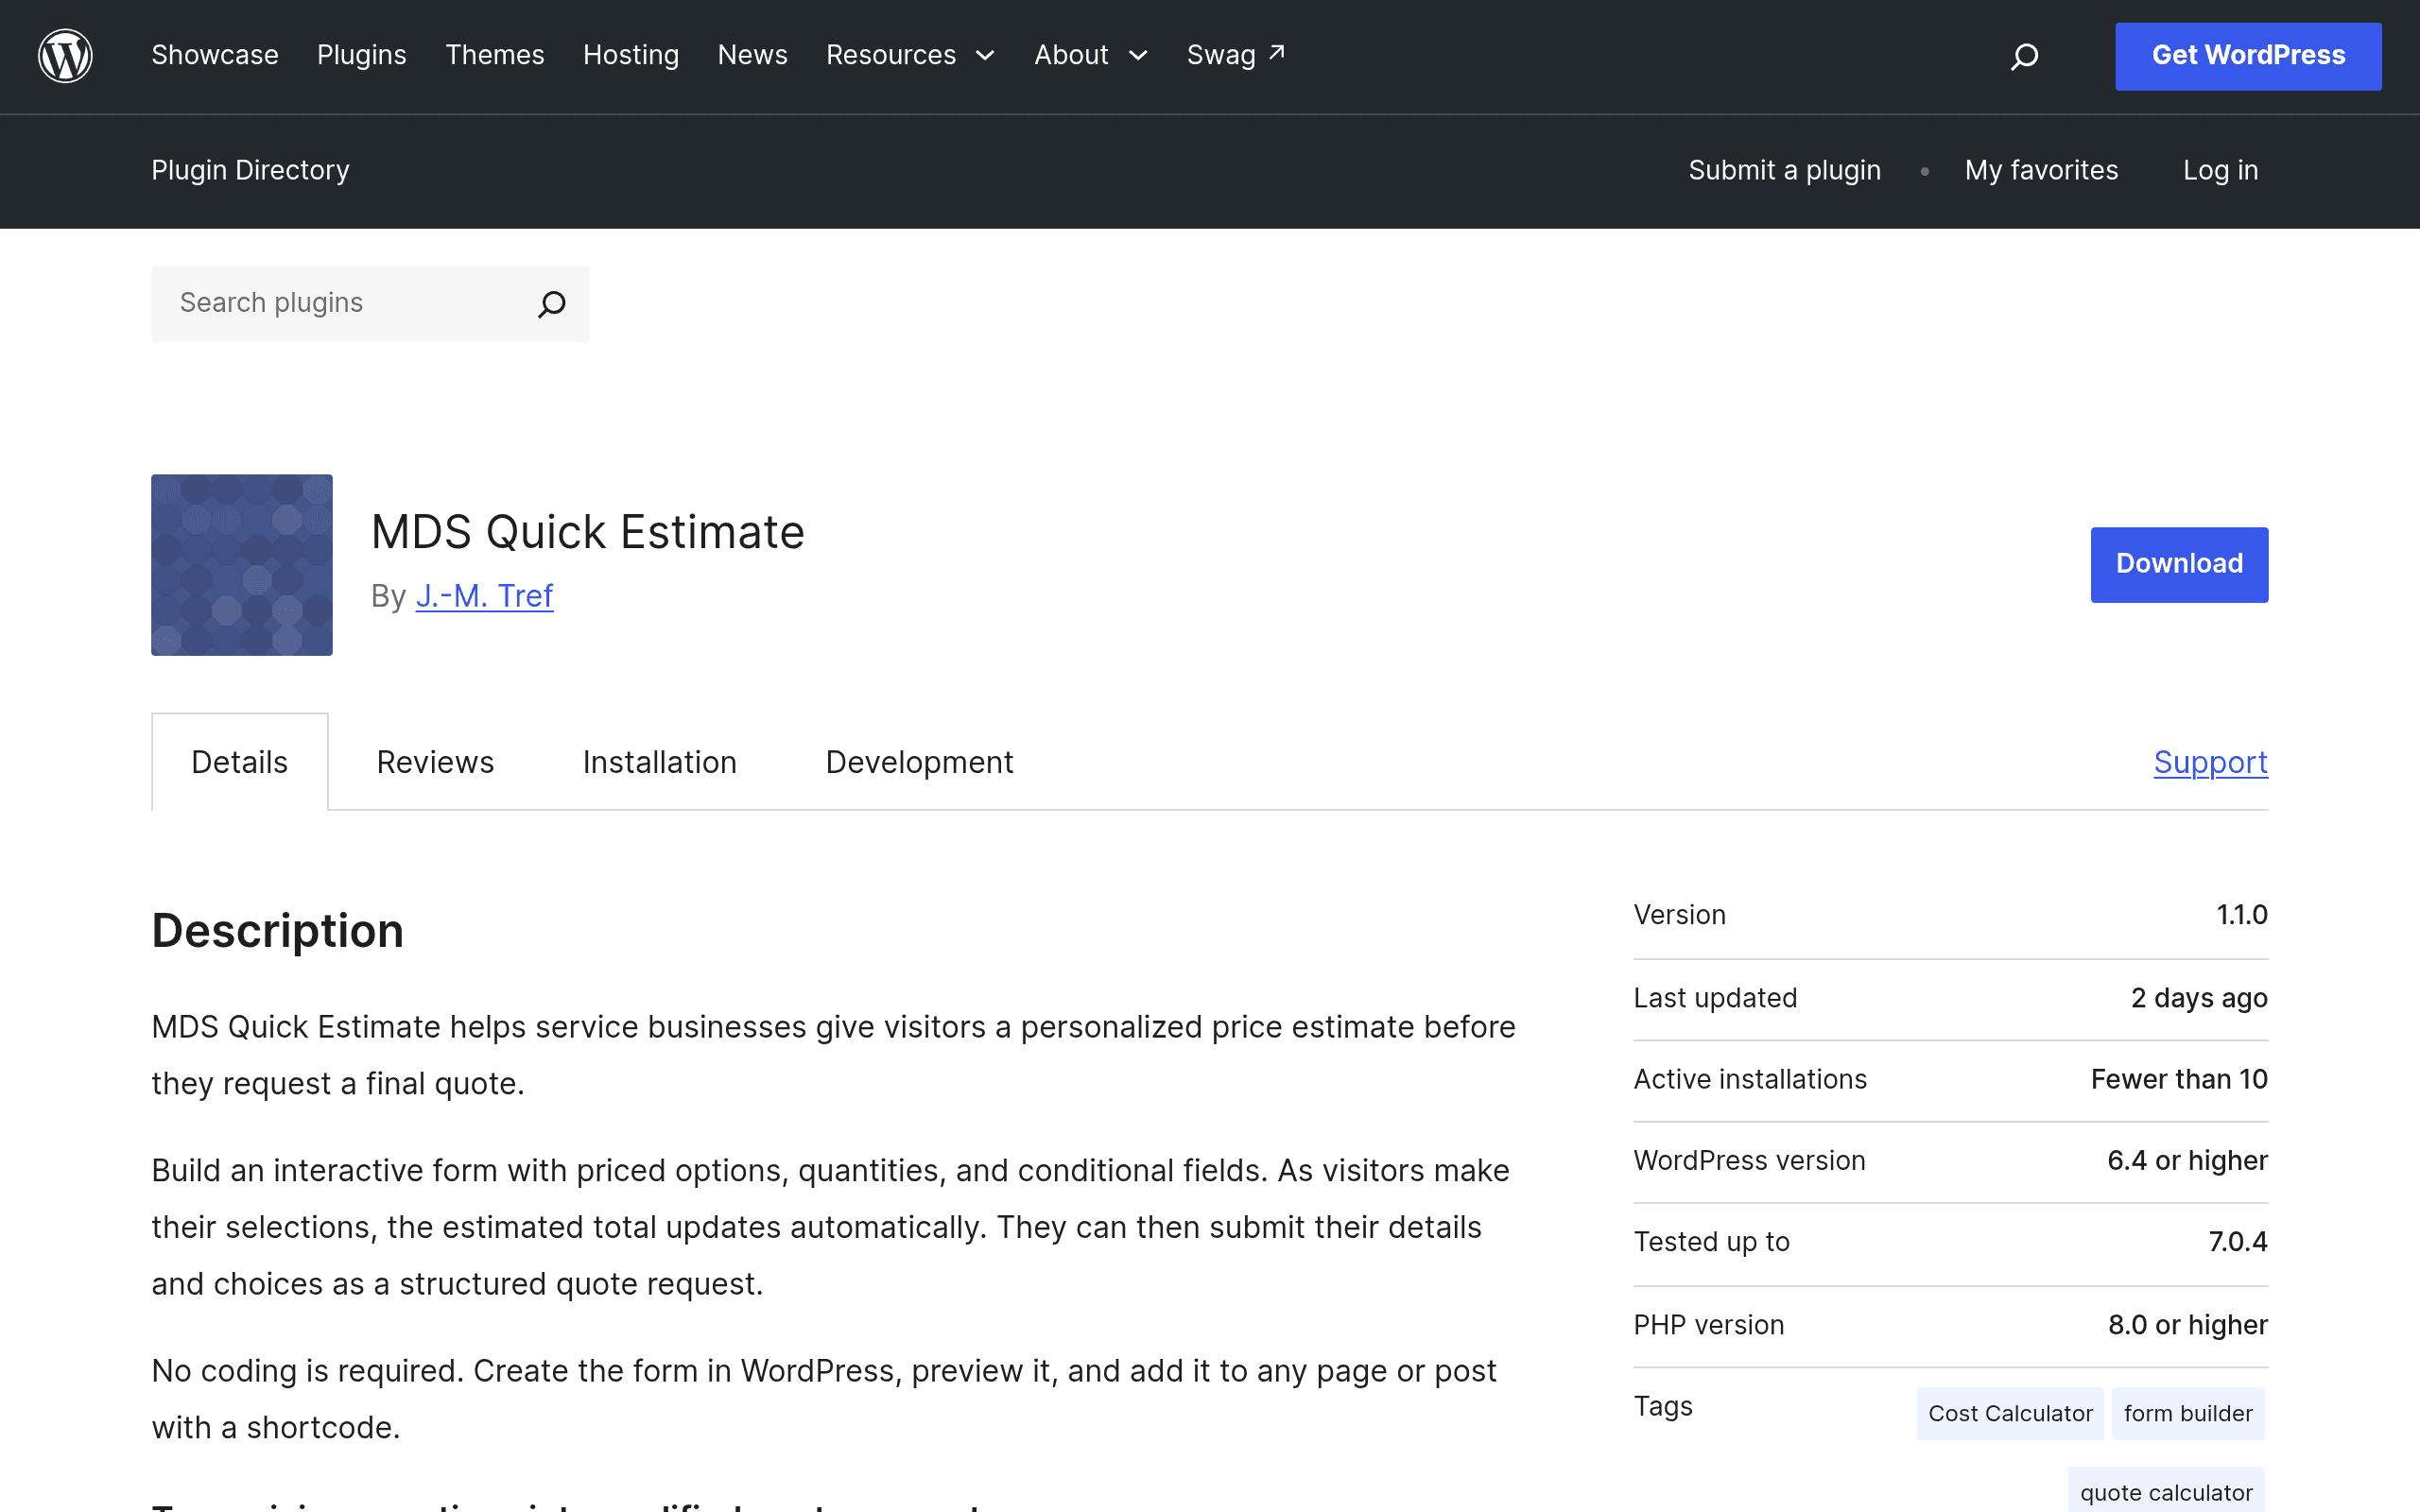Select the Details tab
Viewport: 2420px width, 1512px height.
(240, 762)
